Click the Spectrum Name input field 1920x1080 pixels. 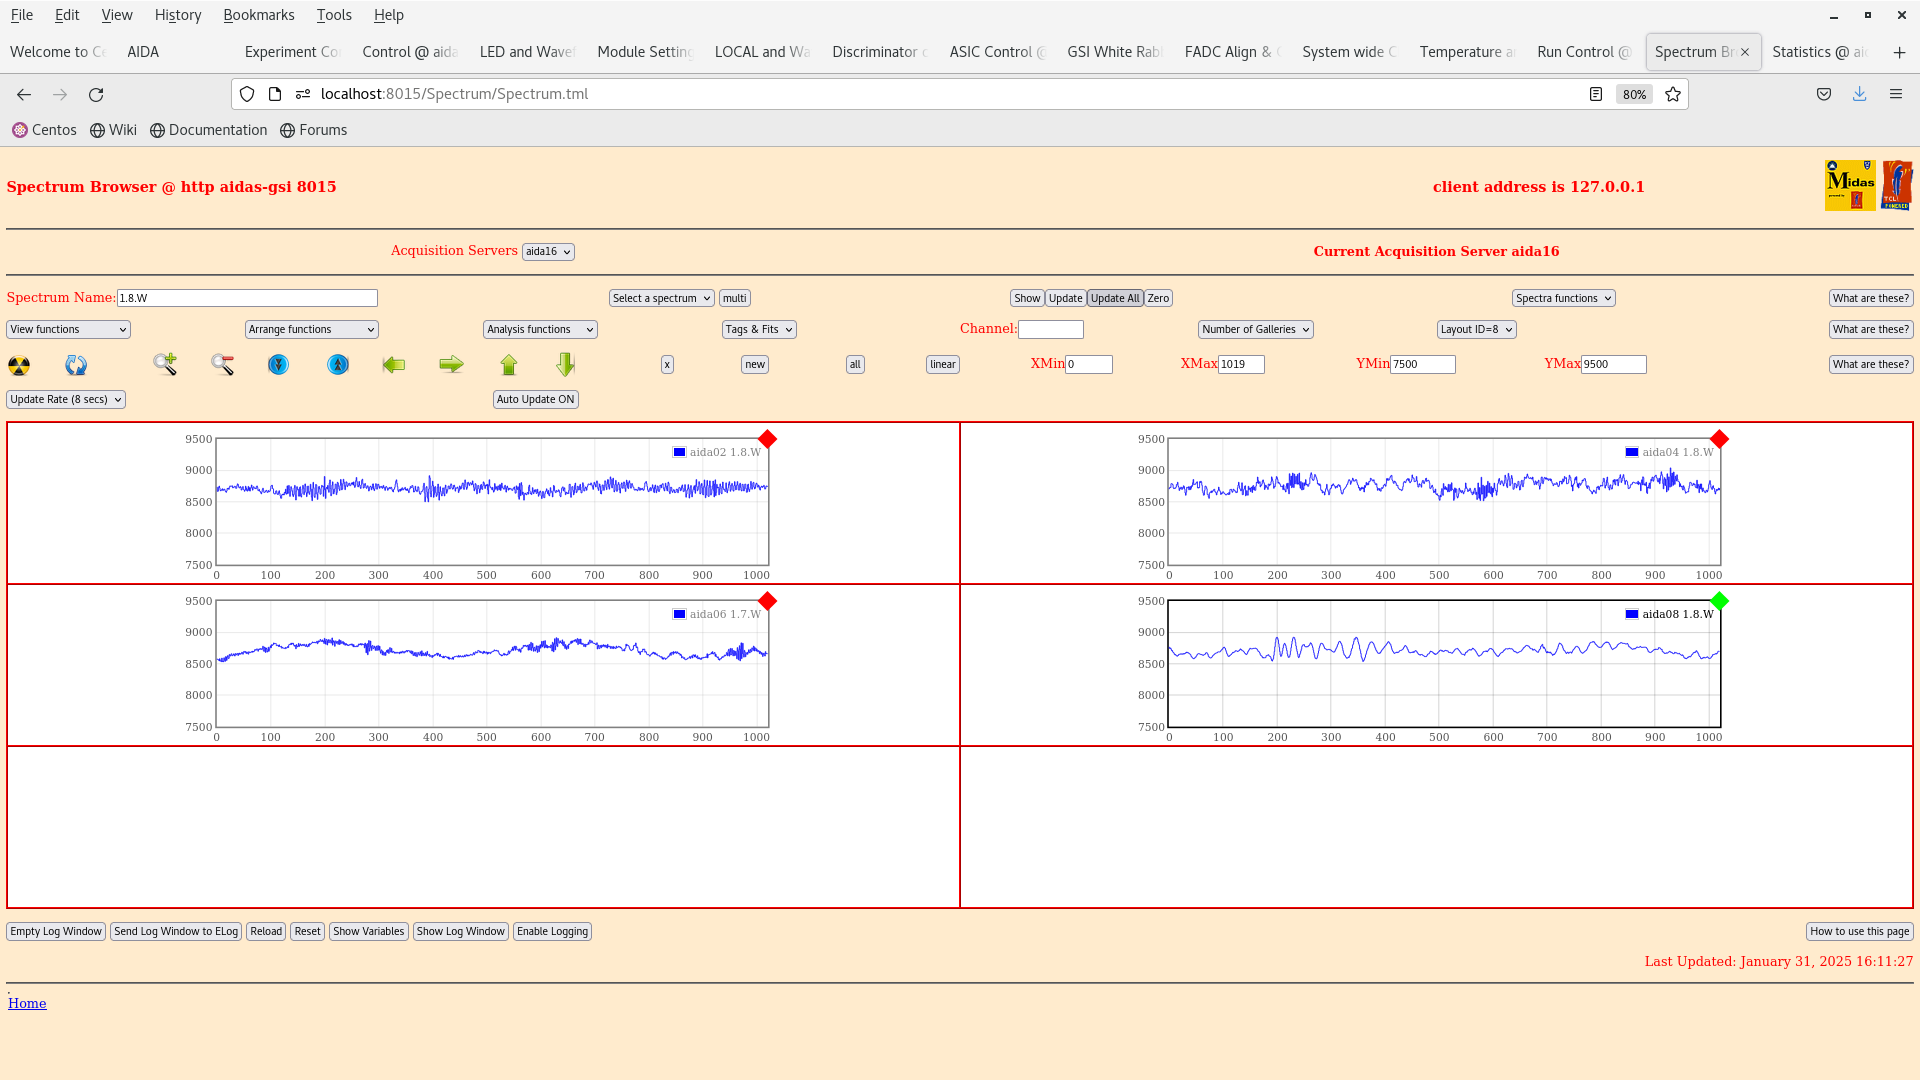[247, 298]
